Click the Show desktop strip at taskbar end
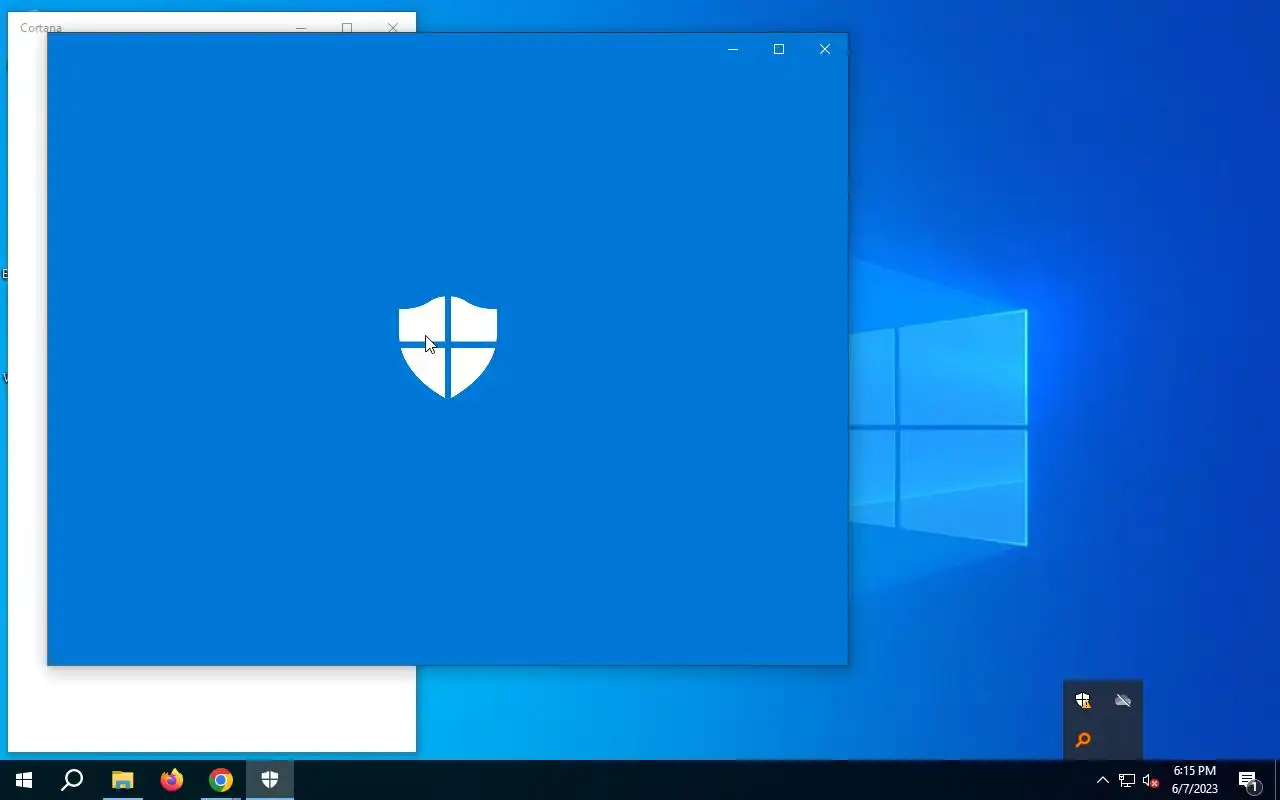 [1277, 780]
